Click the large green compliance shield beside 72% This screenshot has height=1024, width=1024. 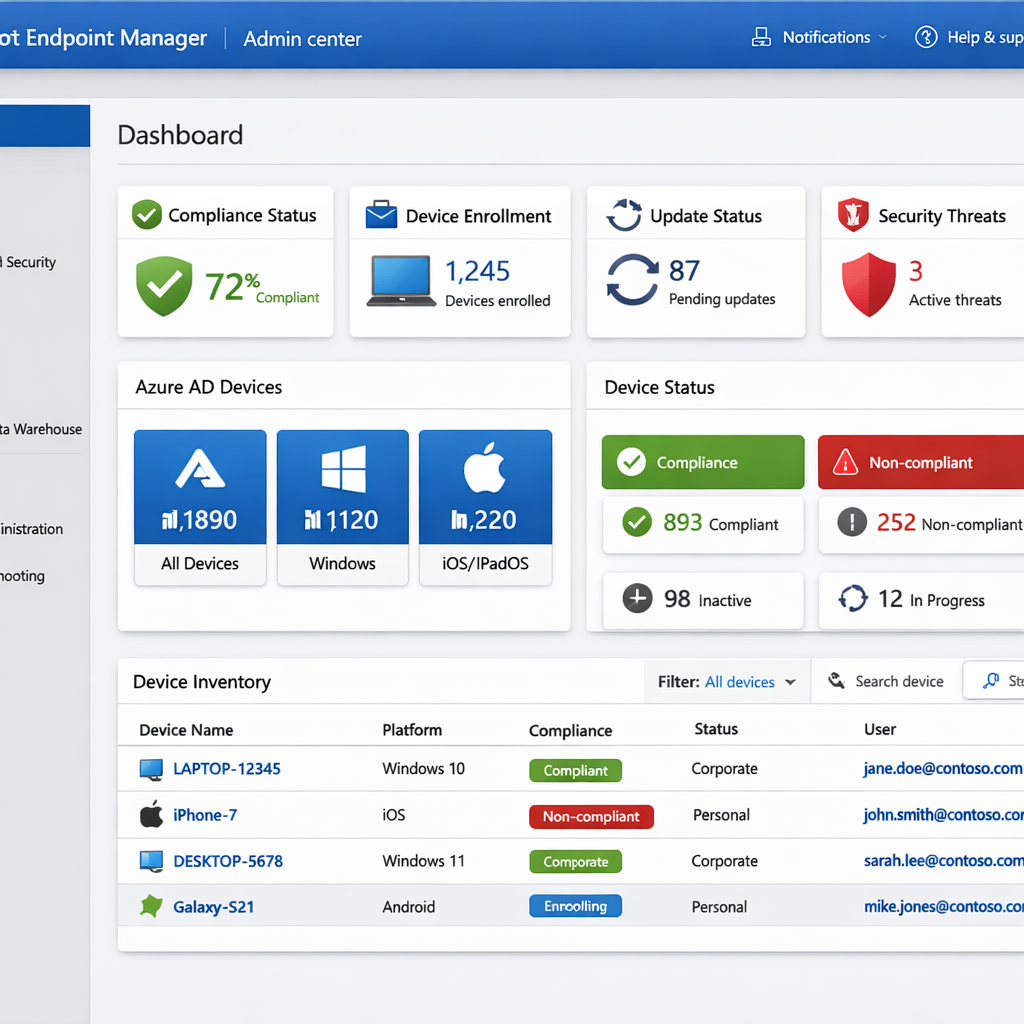[164, 286]
